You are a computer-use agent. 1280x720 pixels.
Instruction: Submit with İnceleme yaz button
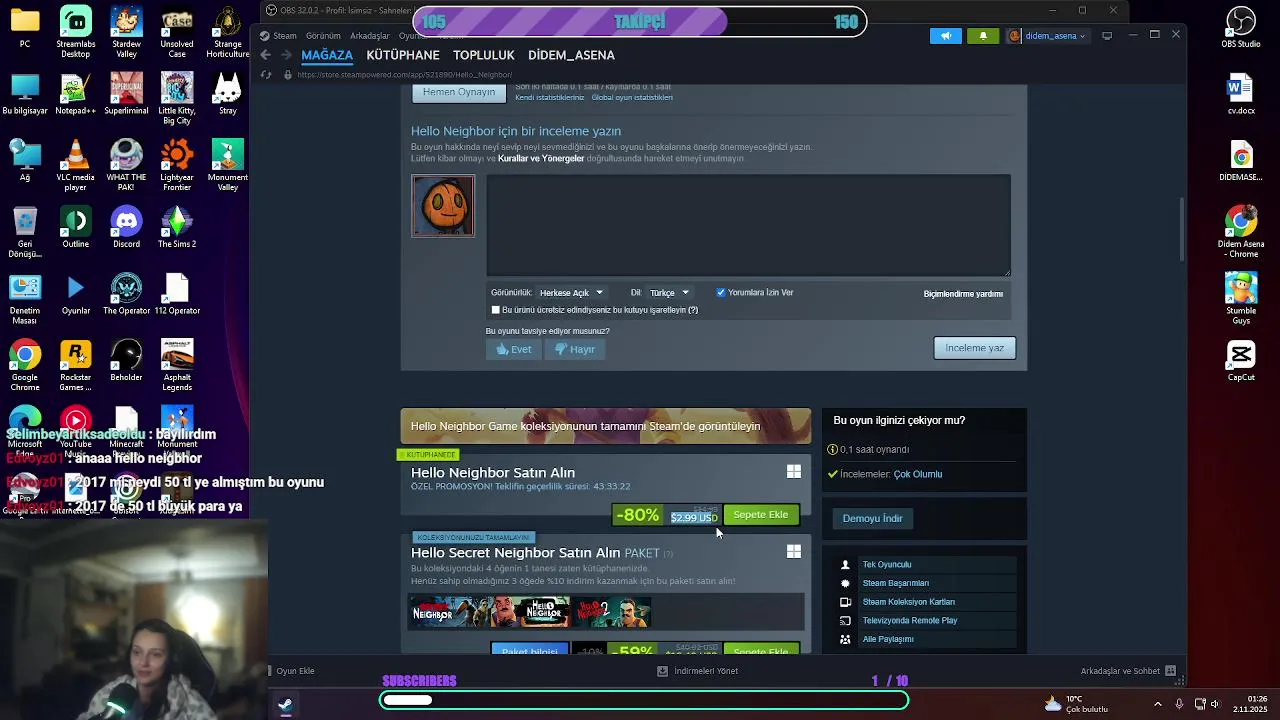(974, 348)
